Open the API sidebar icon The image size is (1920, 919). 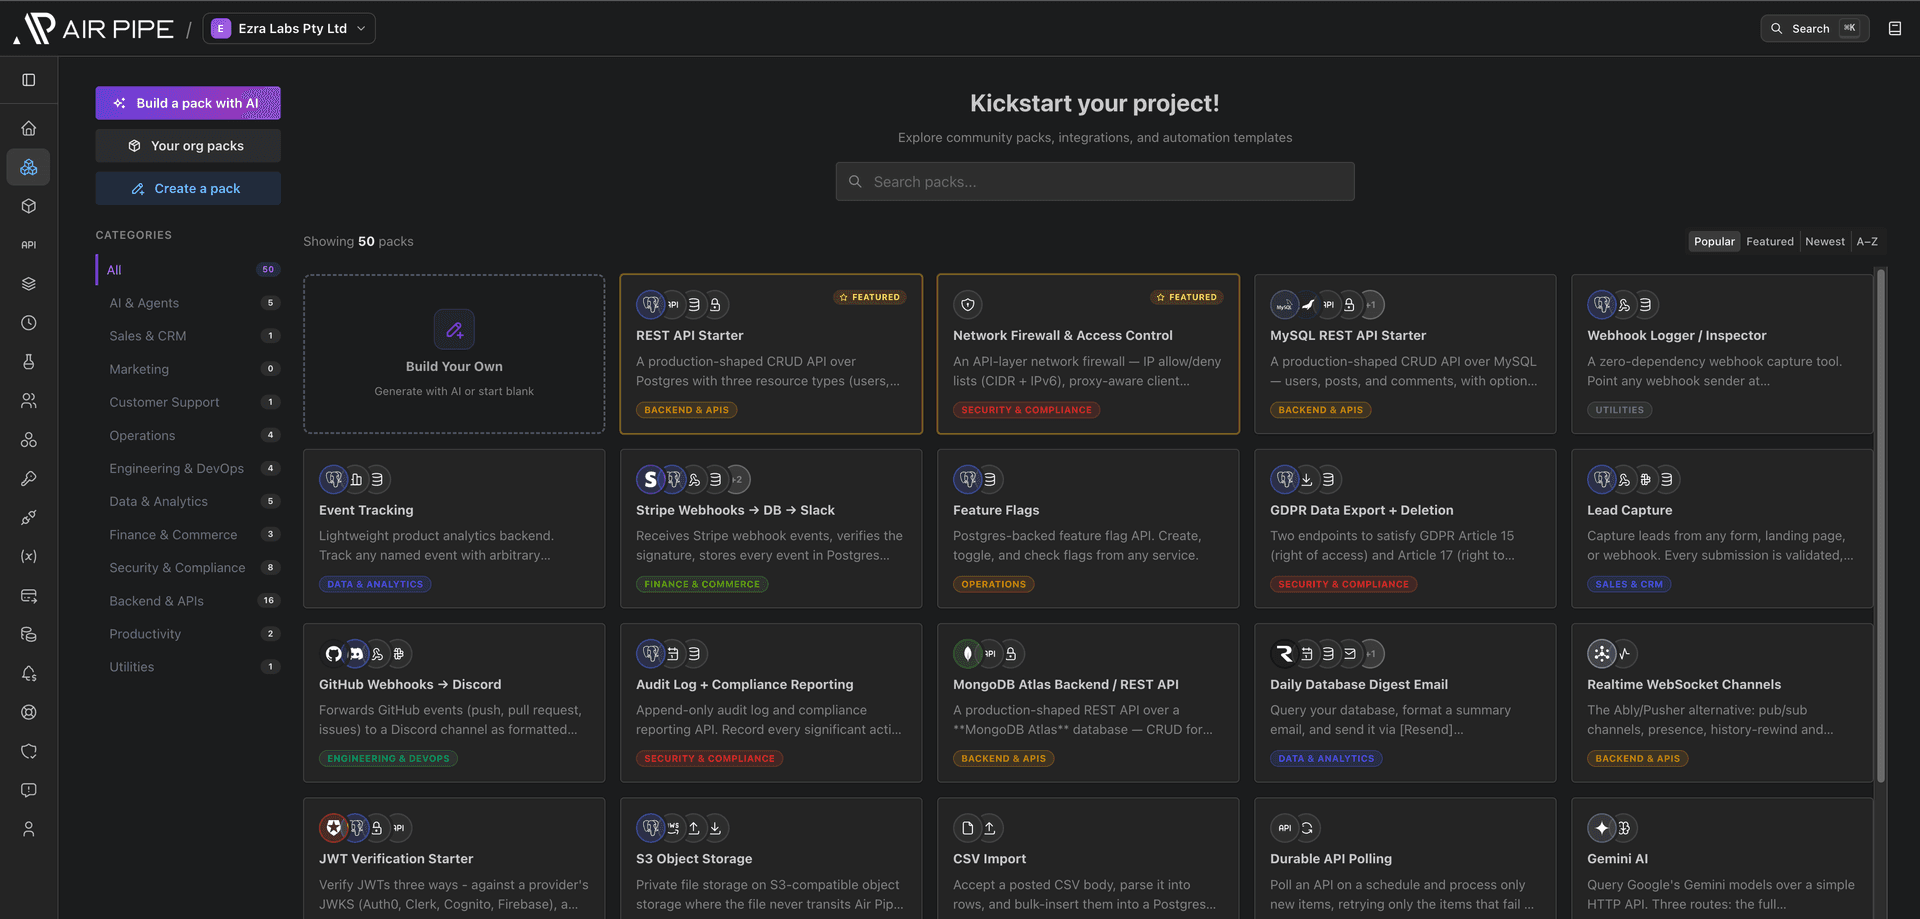pos(29,245)
